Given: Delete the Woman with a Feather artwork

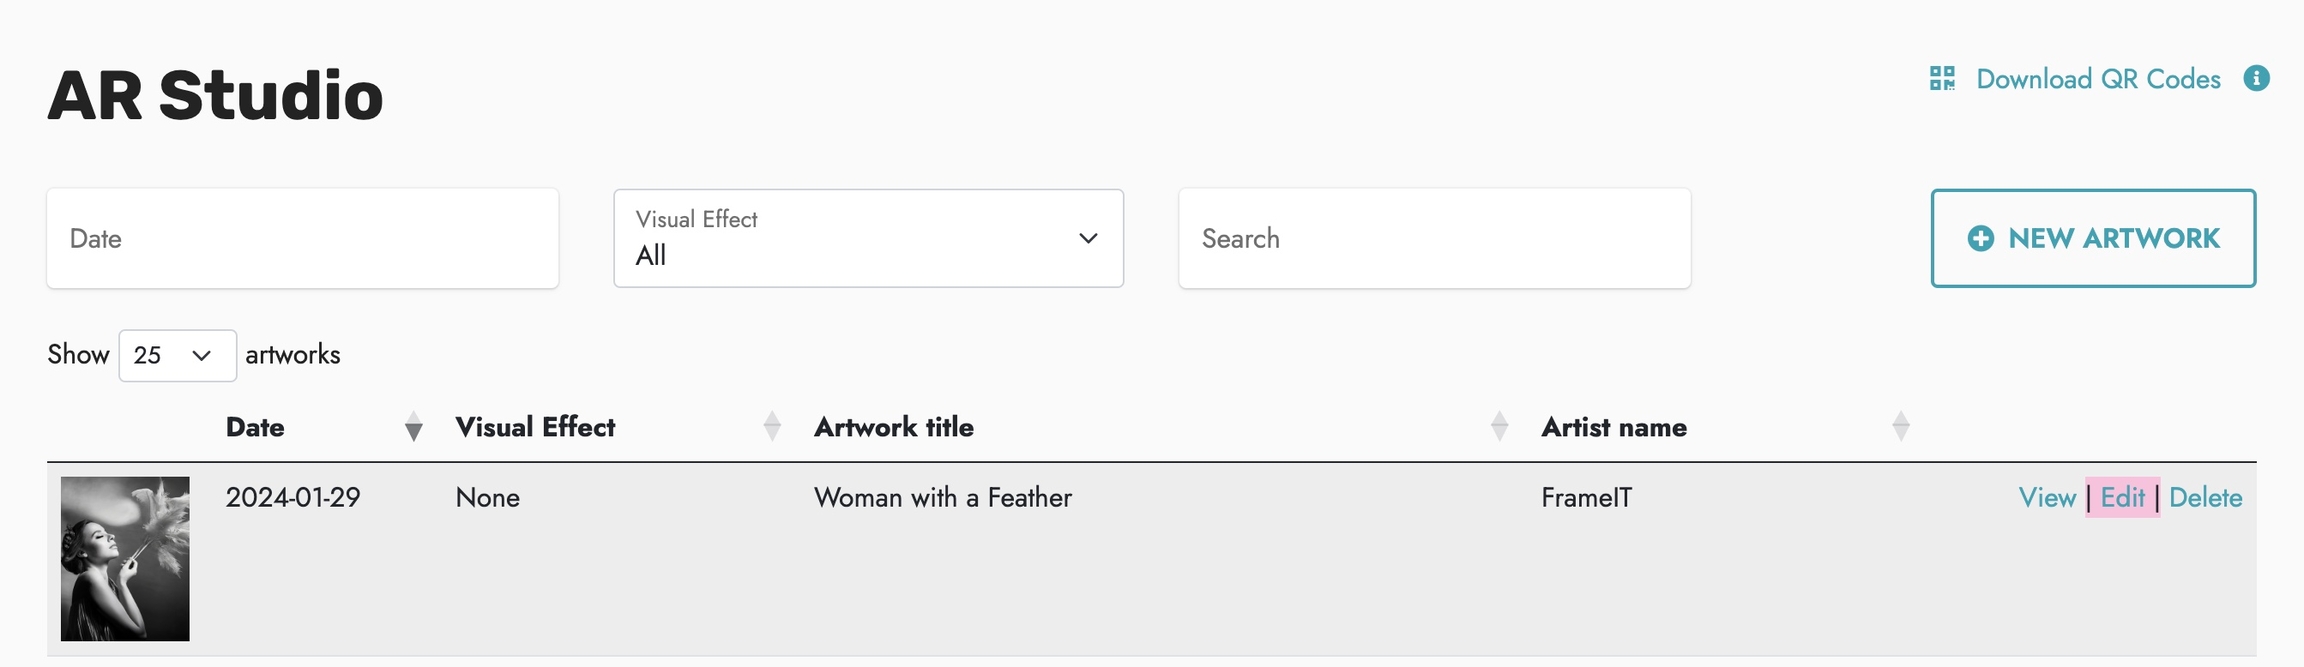Looking at the screenshot, I should [2205, 498].
